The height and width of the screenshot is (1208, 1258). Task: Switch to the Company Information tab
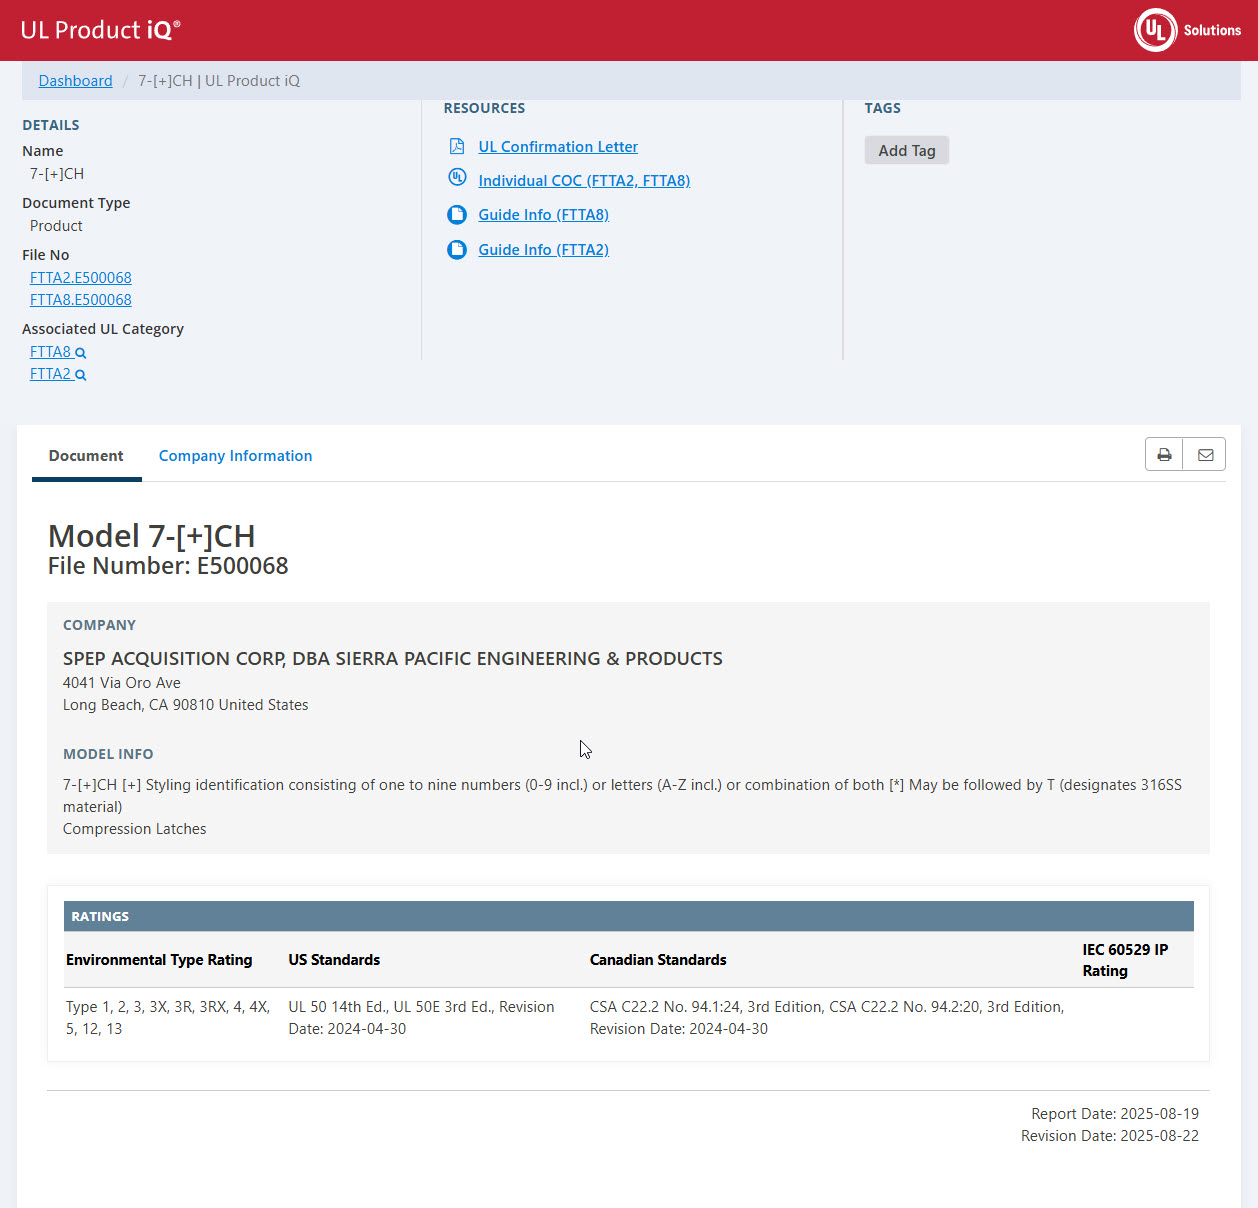click(x=235, y=456)
